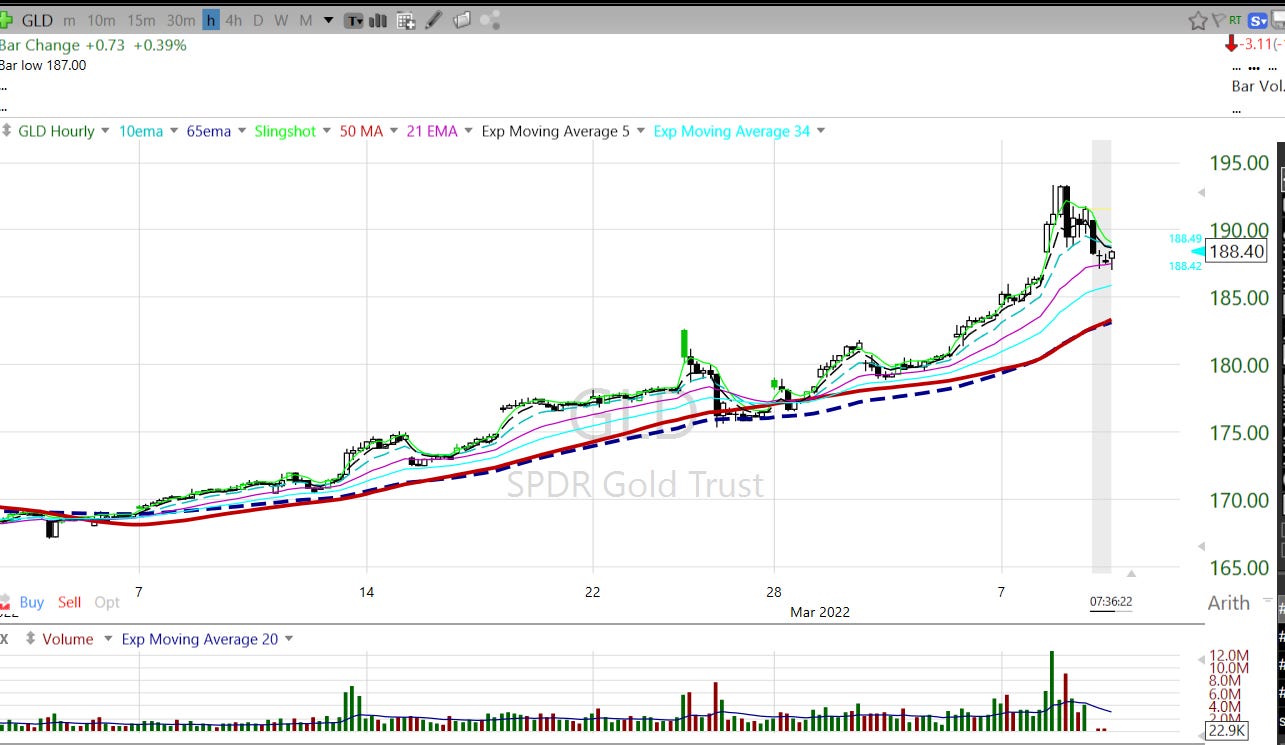Click the 22 date axis label
The height and width of the screenshot is (745, 1285).
click(593, 592)
